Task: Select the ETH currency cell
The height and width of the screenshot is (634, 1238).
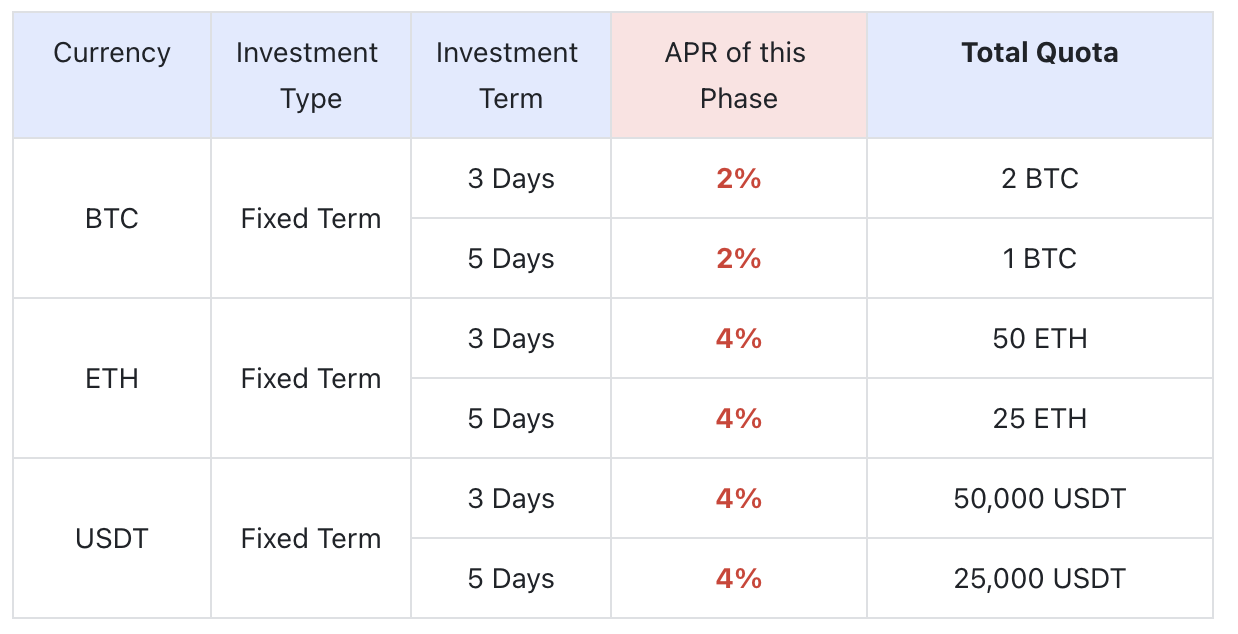Action: click(112, 379)
